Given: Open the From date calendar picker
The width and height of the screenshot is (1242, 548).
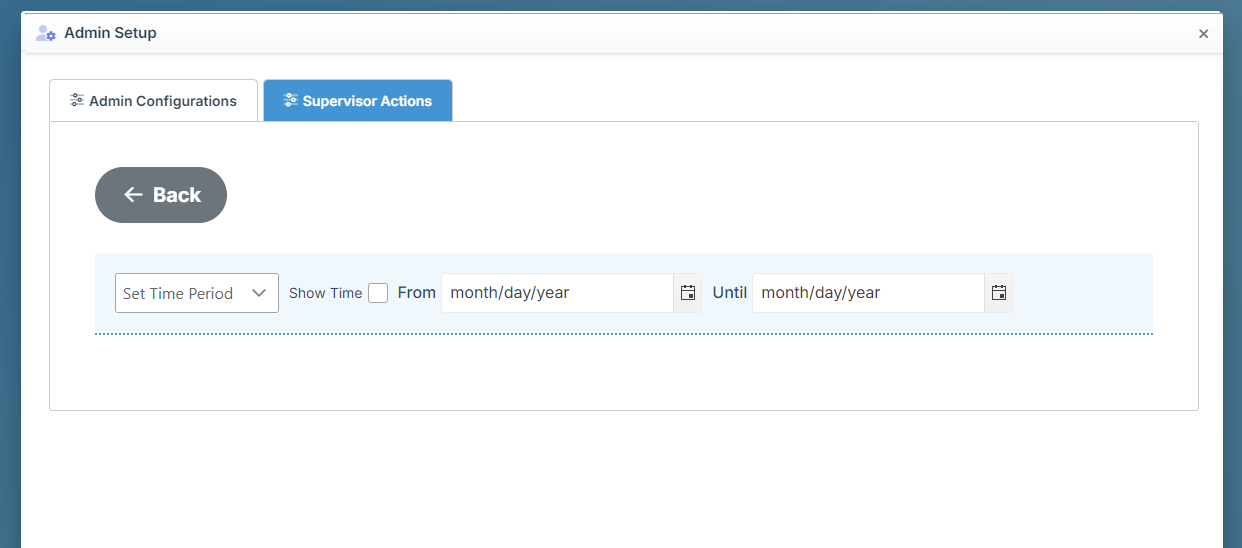Looking at the screenshot, I should 688,293.
